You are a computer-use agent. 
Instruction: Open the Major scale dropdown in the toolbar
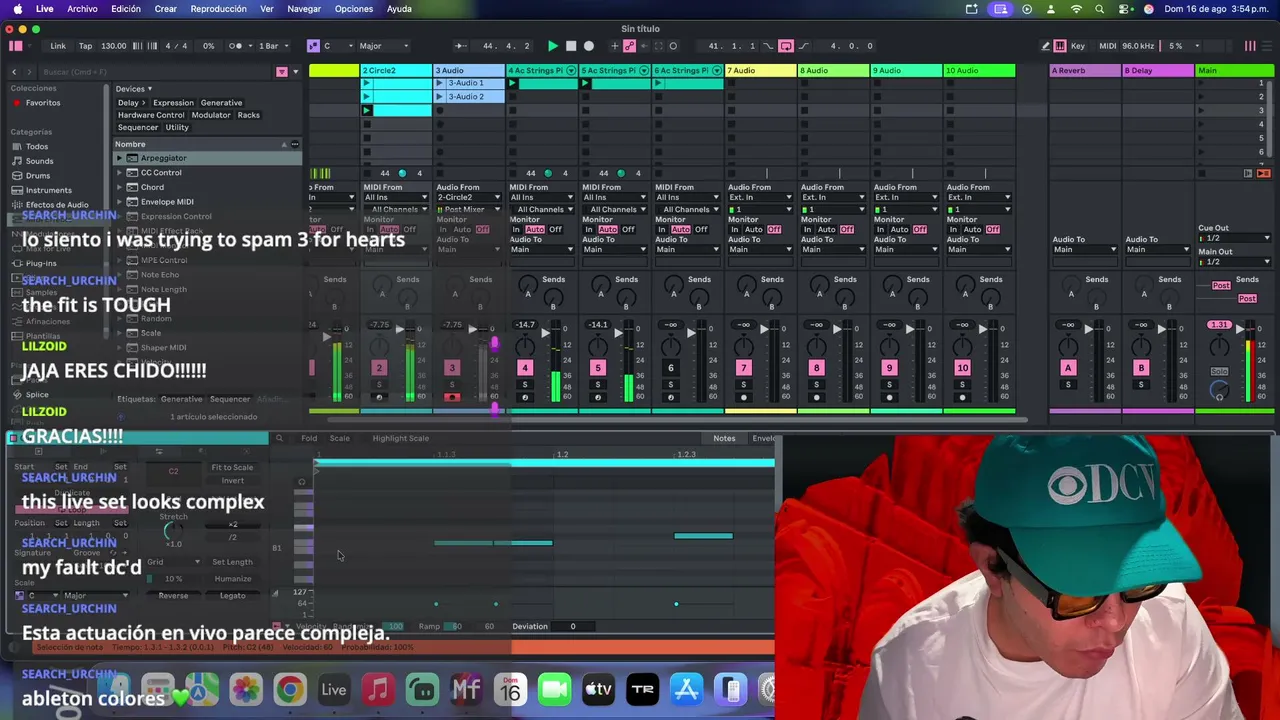tap(383, 46)
